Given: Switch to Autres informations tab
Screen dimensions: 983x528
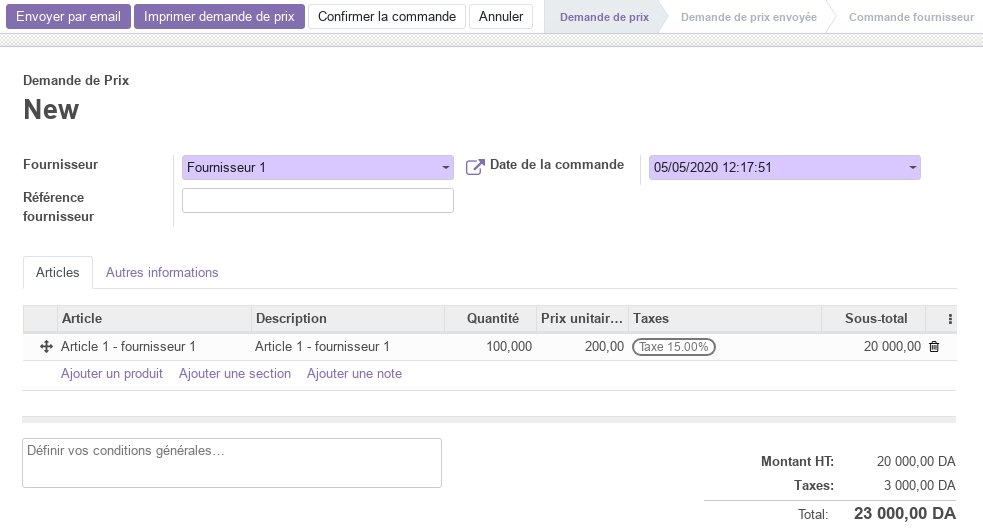Looking at the screenshot, I should coord(162,272).
